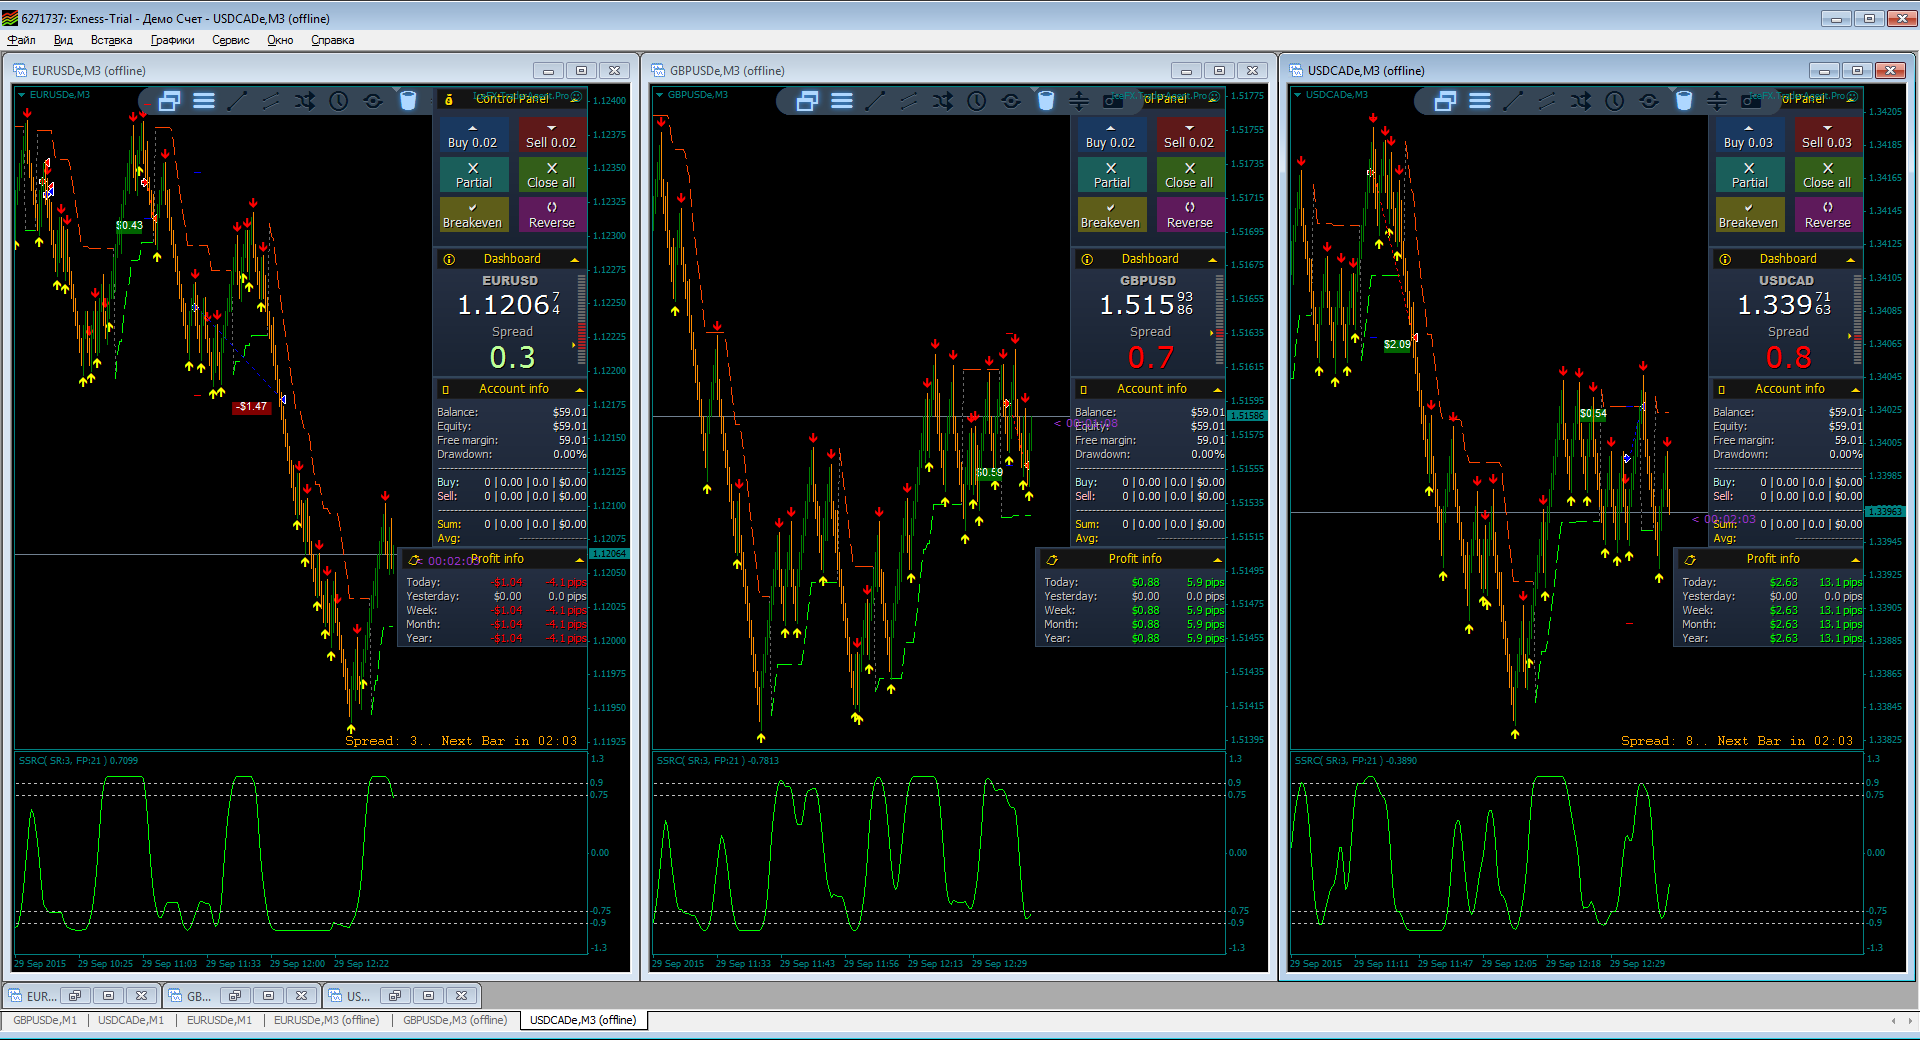1920x1040 pixels.
Task: Click trash bin icon in GBPUSD toolbar
Action: (x=1046, y=101)
